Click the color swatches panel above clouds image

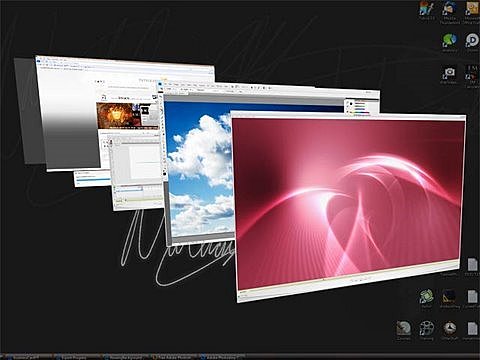[359, 107]
